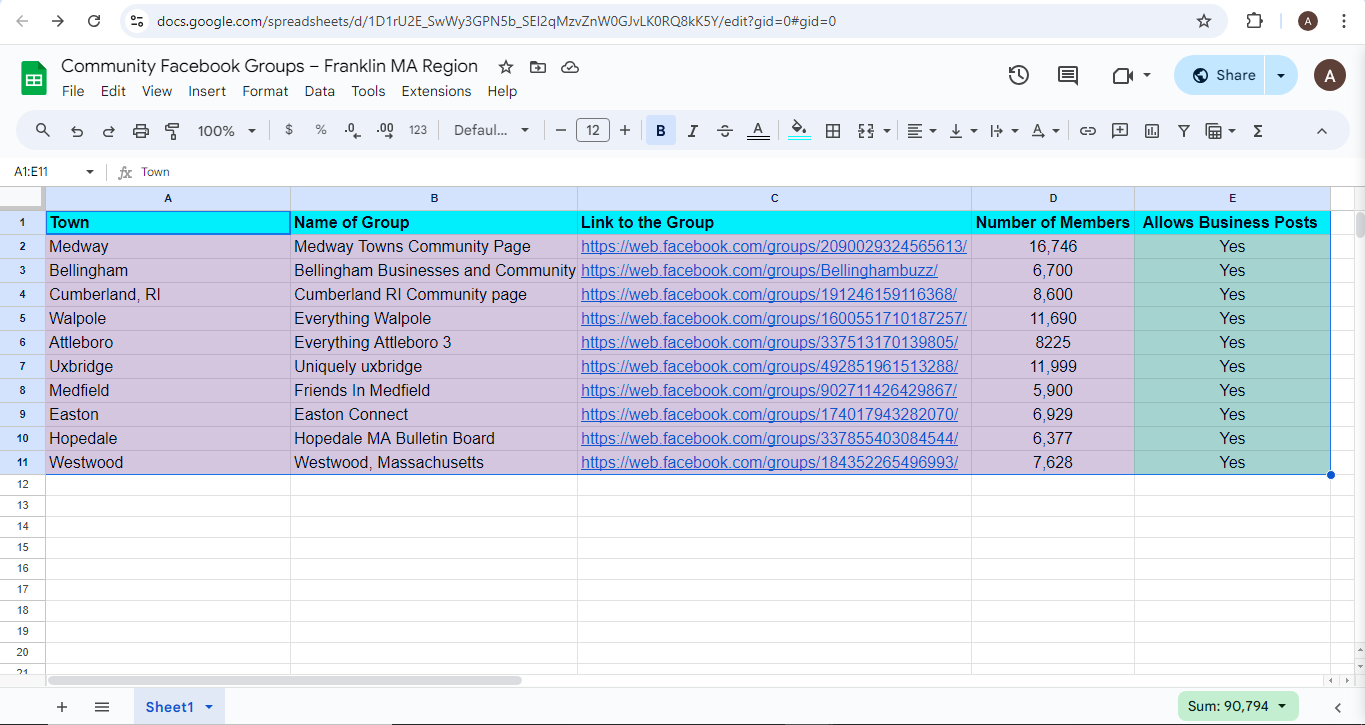Decrease decimal places
Image resolution: width=1365 pixels, height=725 pixels.
click(352, 130)
